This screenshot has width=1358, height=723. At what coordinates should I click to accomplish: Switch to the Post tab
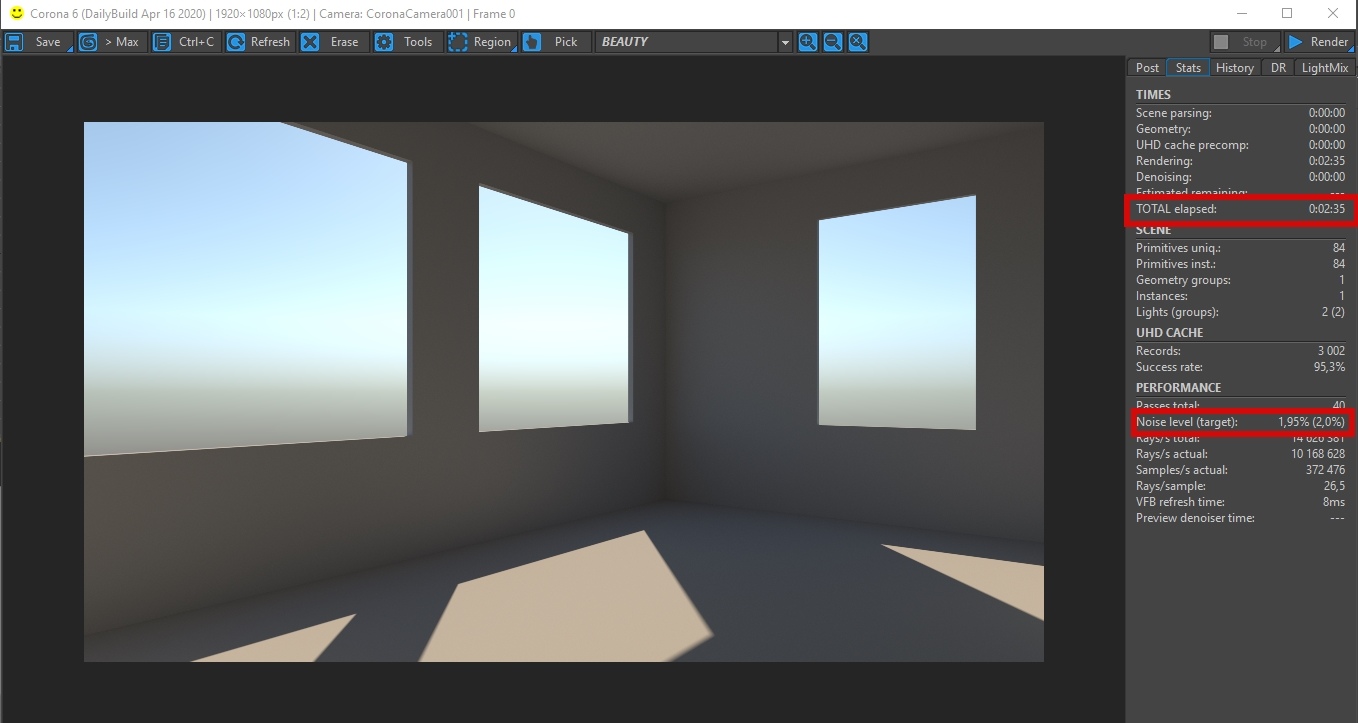click(1147, 68)
